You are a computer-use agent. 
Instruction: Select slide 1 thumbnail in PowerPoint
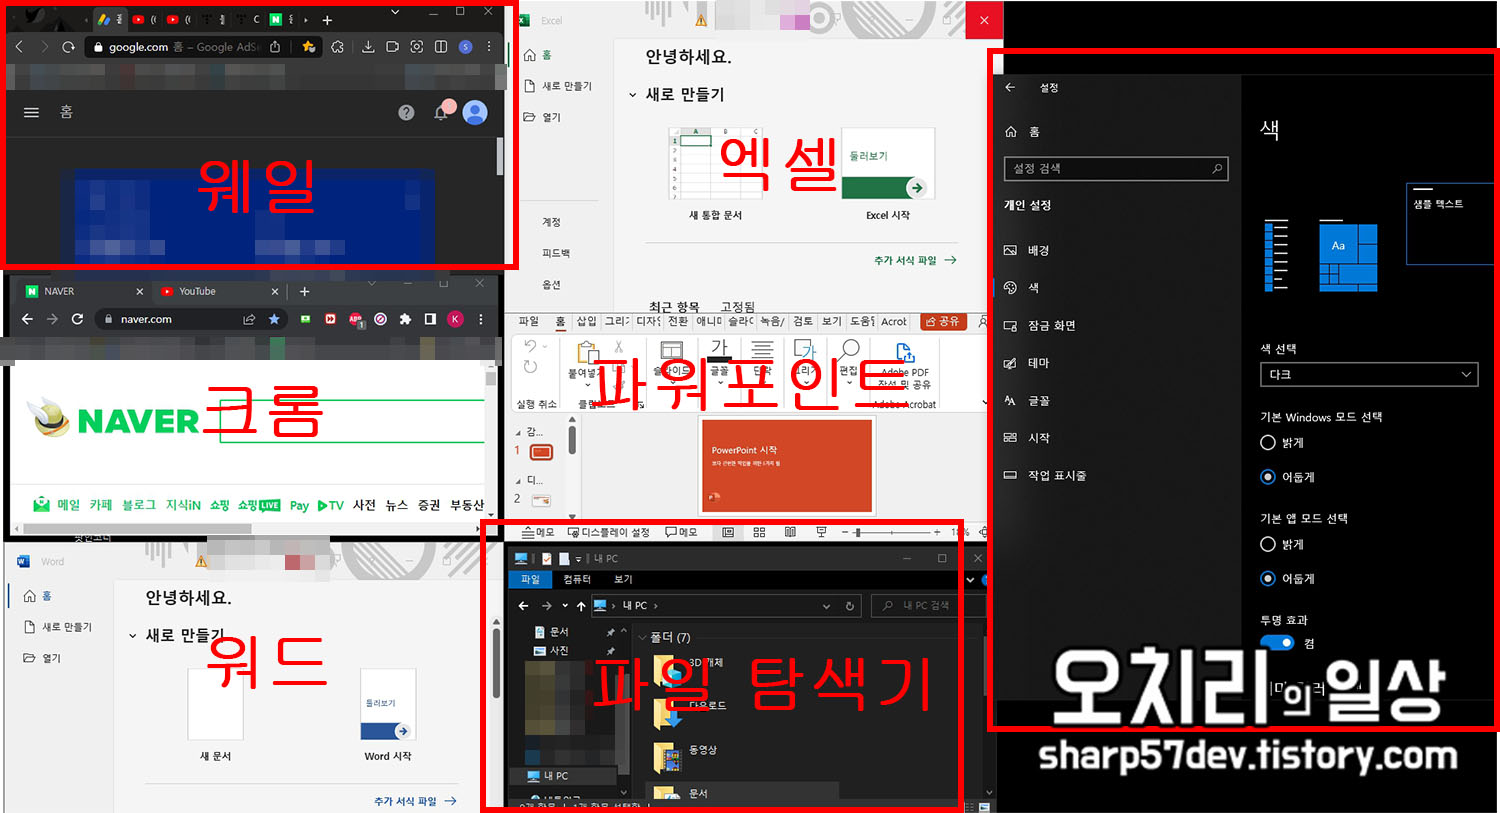point(541,452)
